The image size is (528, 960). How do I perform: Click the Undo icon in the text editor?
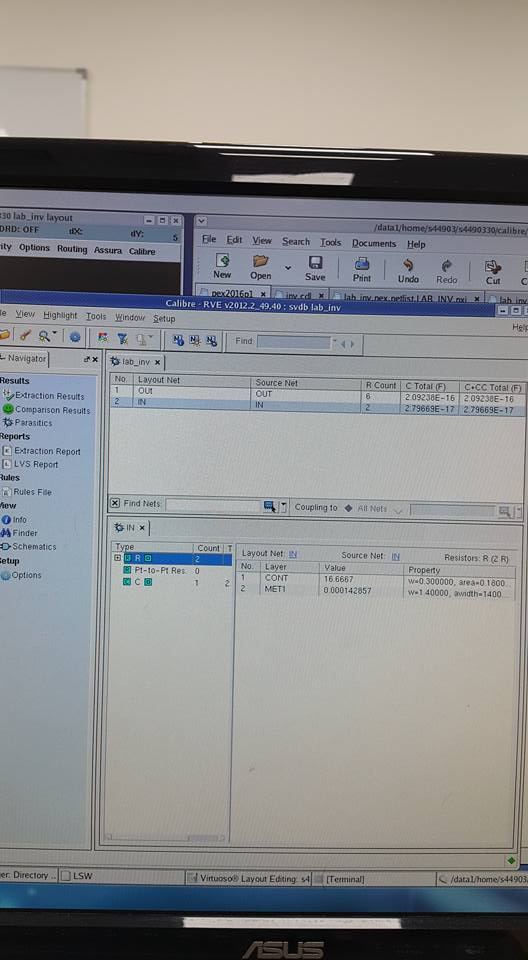(408, 265)
